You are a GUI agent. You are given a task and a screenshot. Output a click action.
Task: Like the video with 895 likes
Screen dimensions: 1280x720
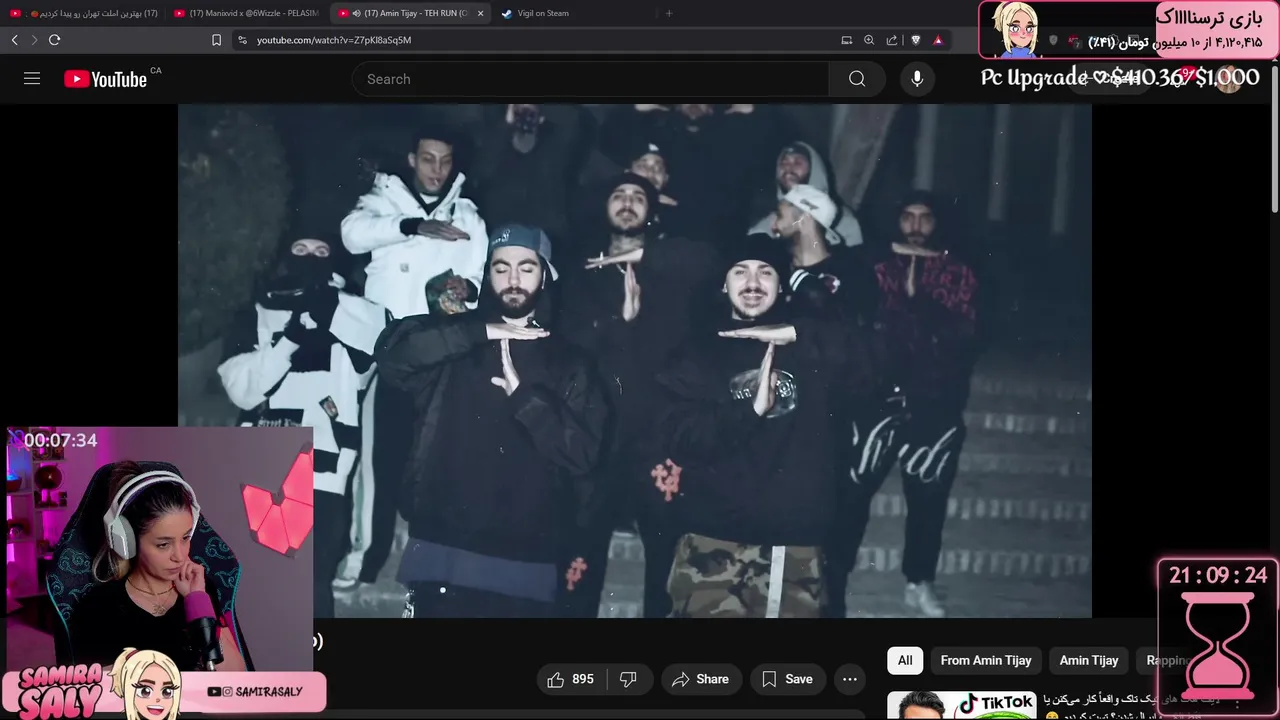(x=571, y=679)
